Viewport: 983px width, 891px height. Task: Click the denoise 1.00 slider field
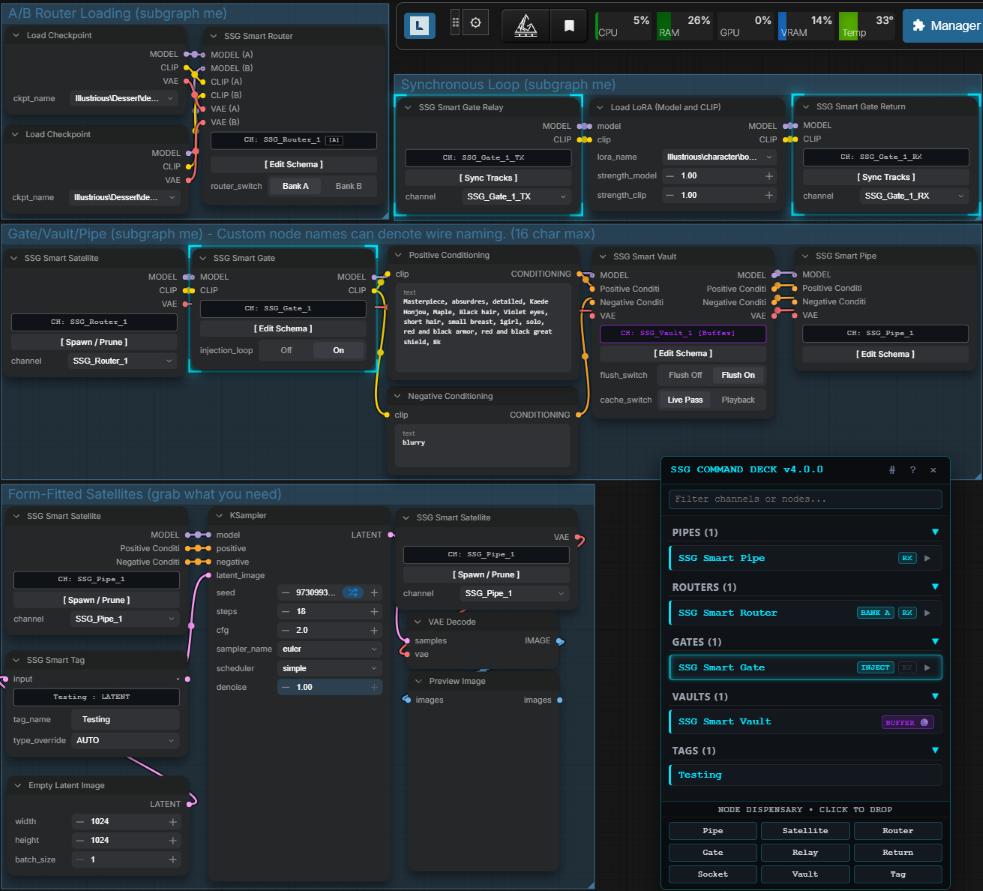pos(330,687)
